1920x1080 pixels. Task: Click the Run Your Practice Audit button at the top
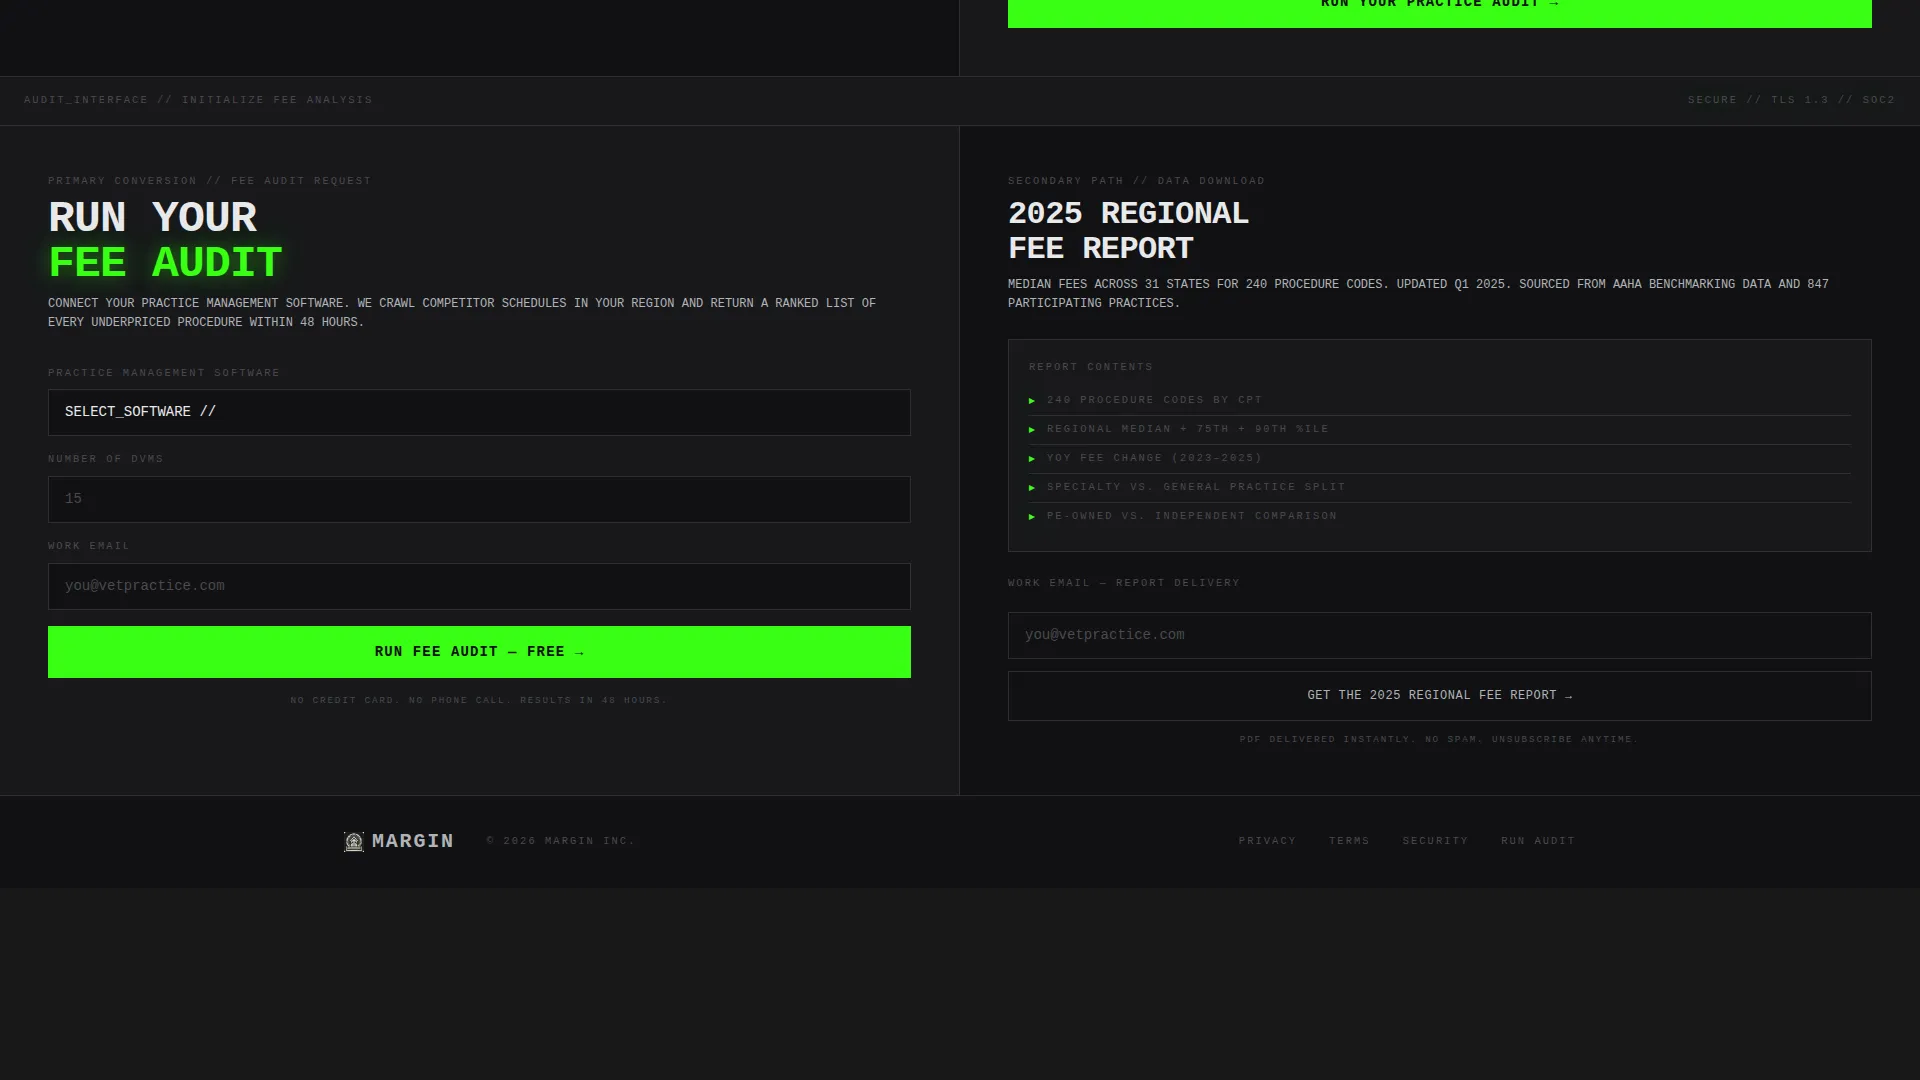pos(1439,10)
